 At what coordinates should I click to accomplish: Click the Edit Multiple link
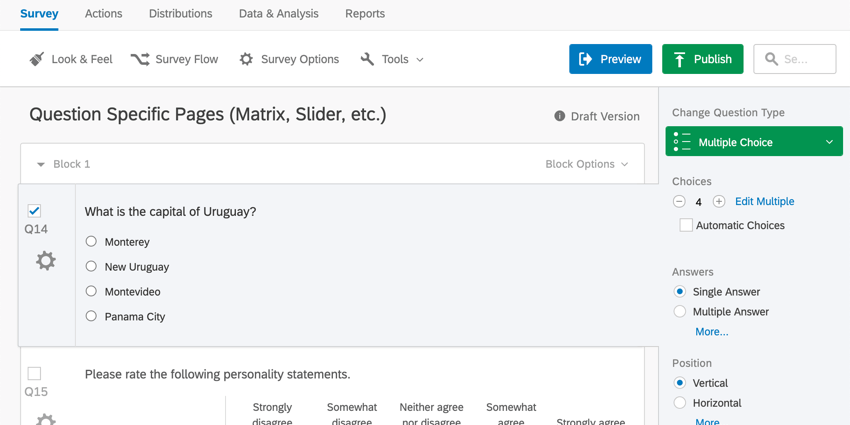coord(764,202)
